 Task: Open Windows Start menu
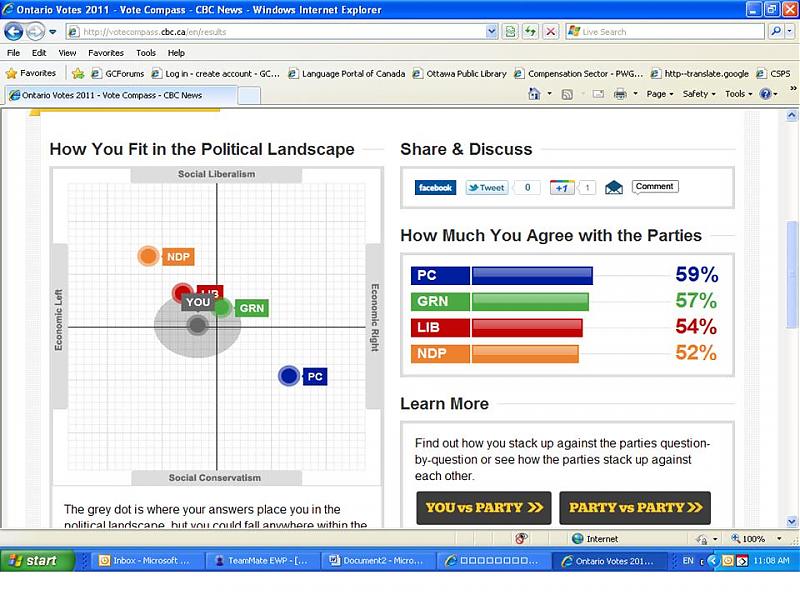click(37, 560)
